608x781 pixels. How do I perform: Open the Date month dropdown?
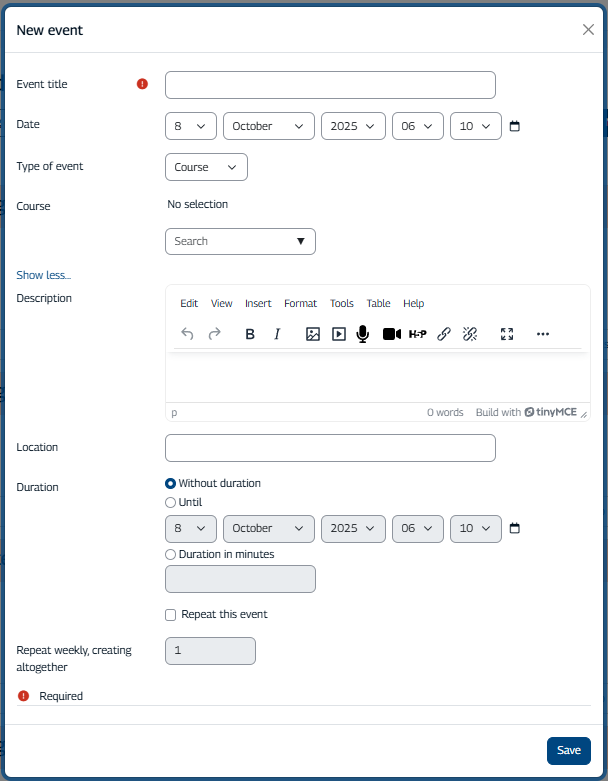pos(268,127)
